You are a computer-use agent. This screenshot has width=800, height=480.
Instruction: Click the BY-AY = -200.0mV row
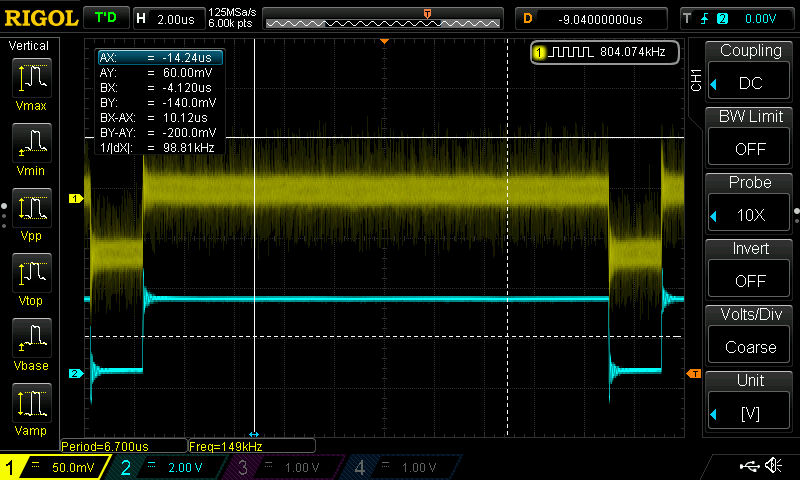(160, 133)
